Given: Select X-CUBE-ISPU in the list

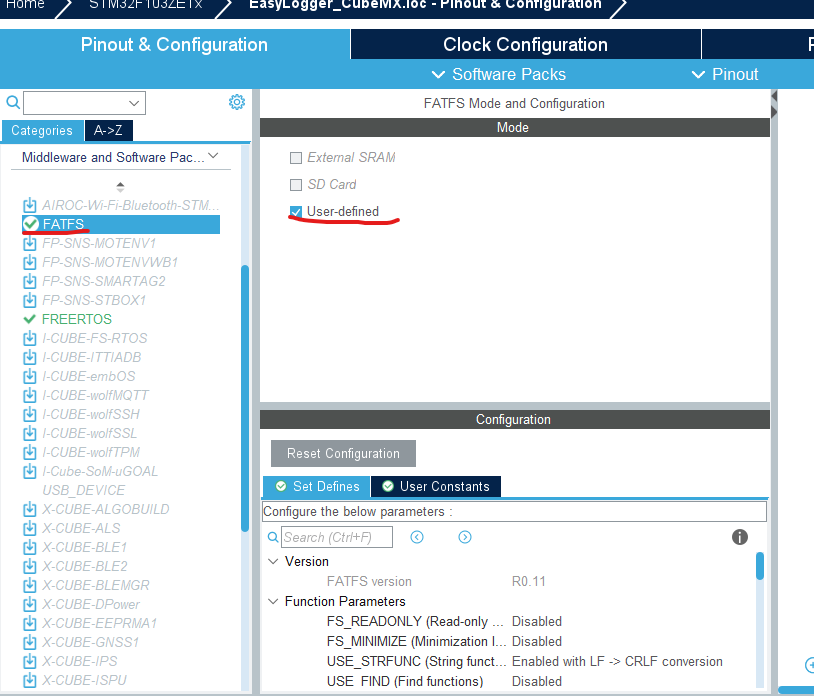Looking at the screenshot, I should (84, 680).
